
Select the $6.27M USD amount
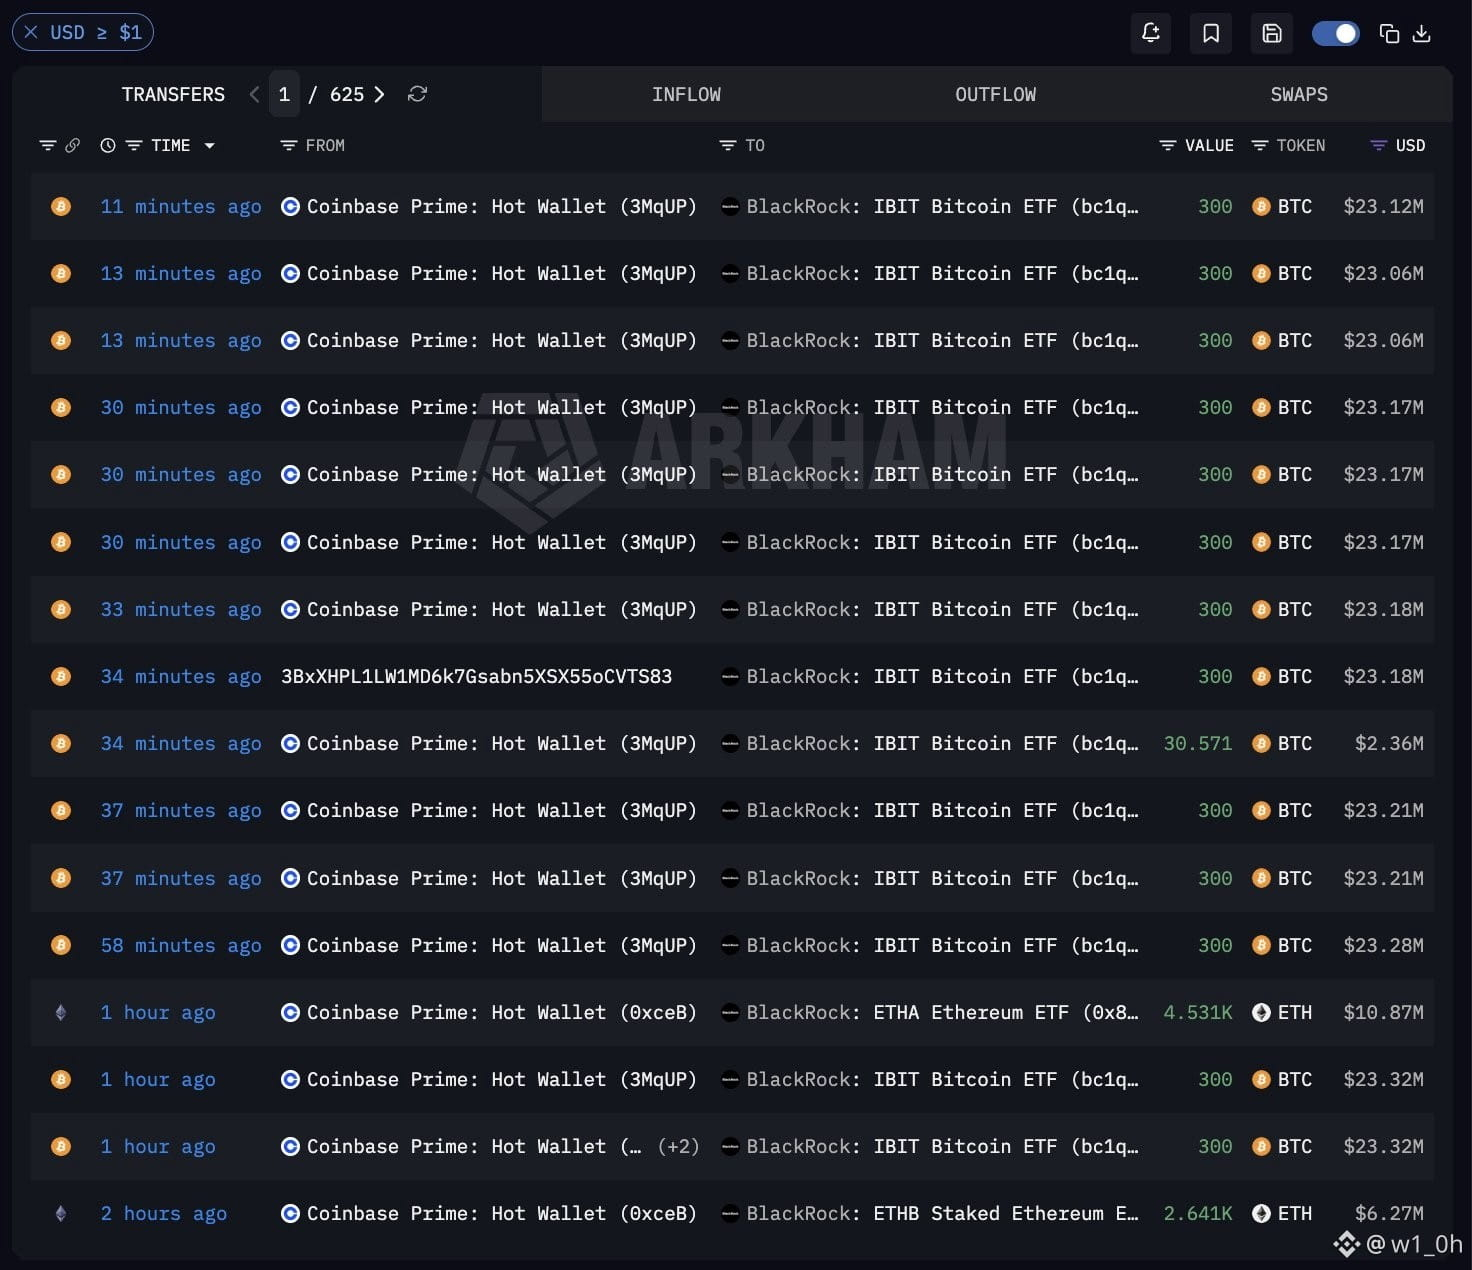pos(1389,1214)
